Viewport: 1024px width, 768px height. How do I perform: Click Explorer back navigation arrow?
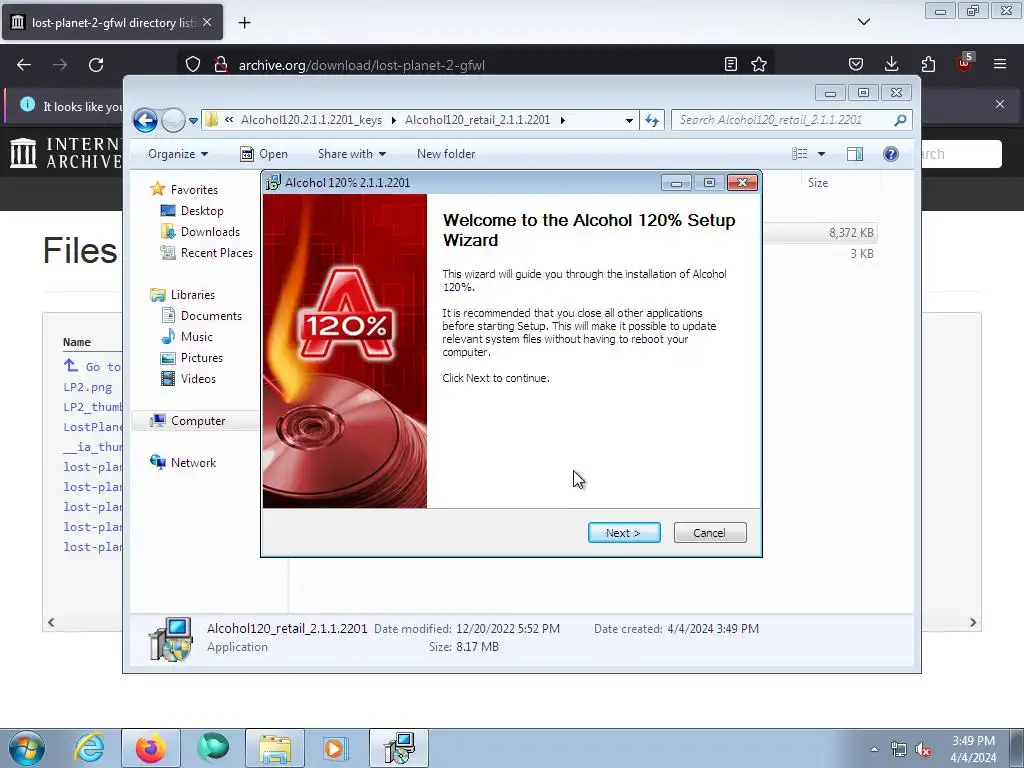click(145, 120)
